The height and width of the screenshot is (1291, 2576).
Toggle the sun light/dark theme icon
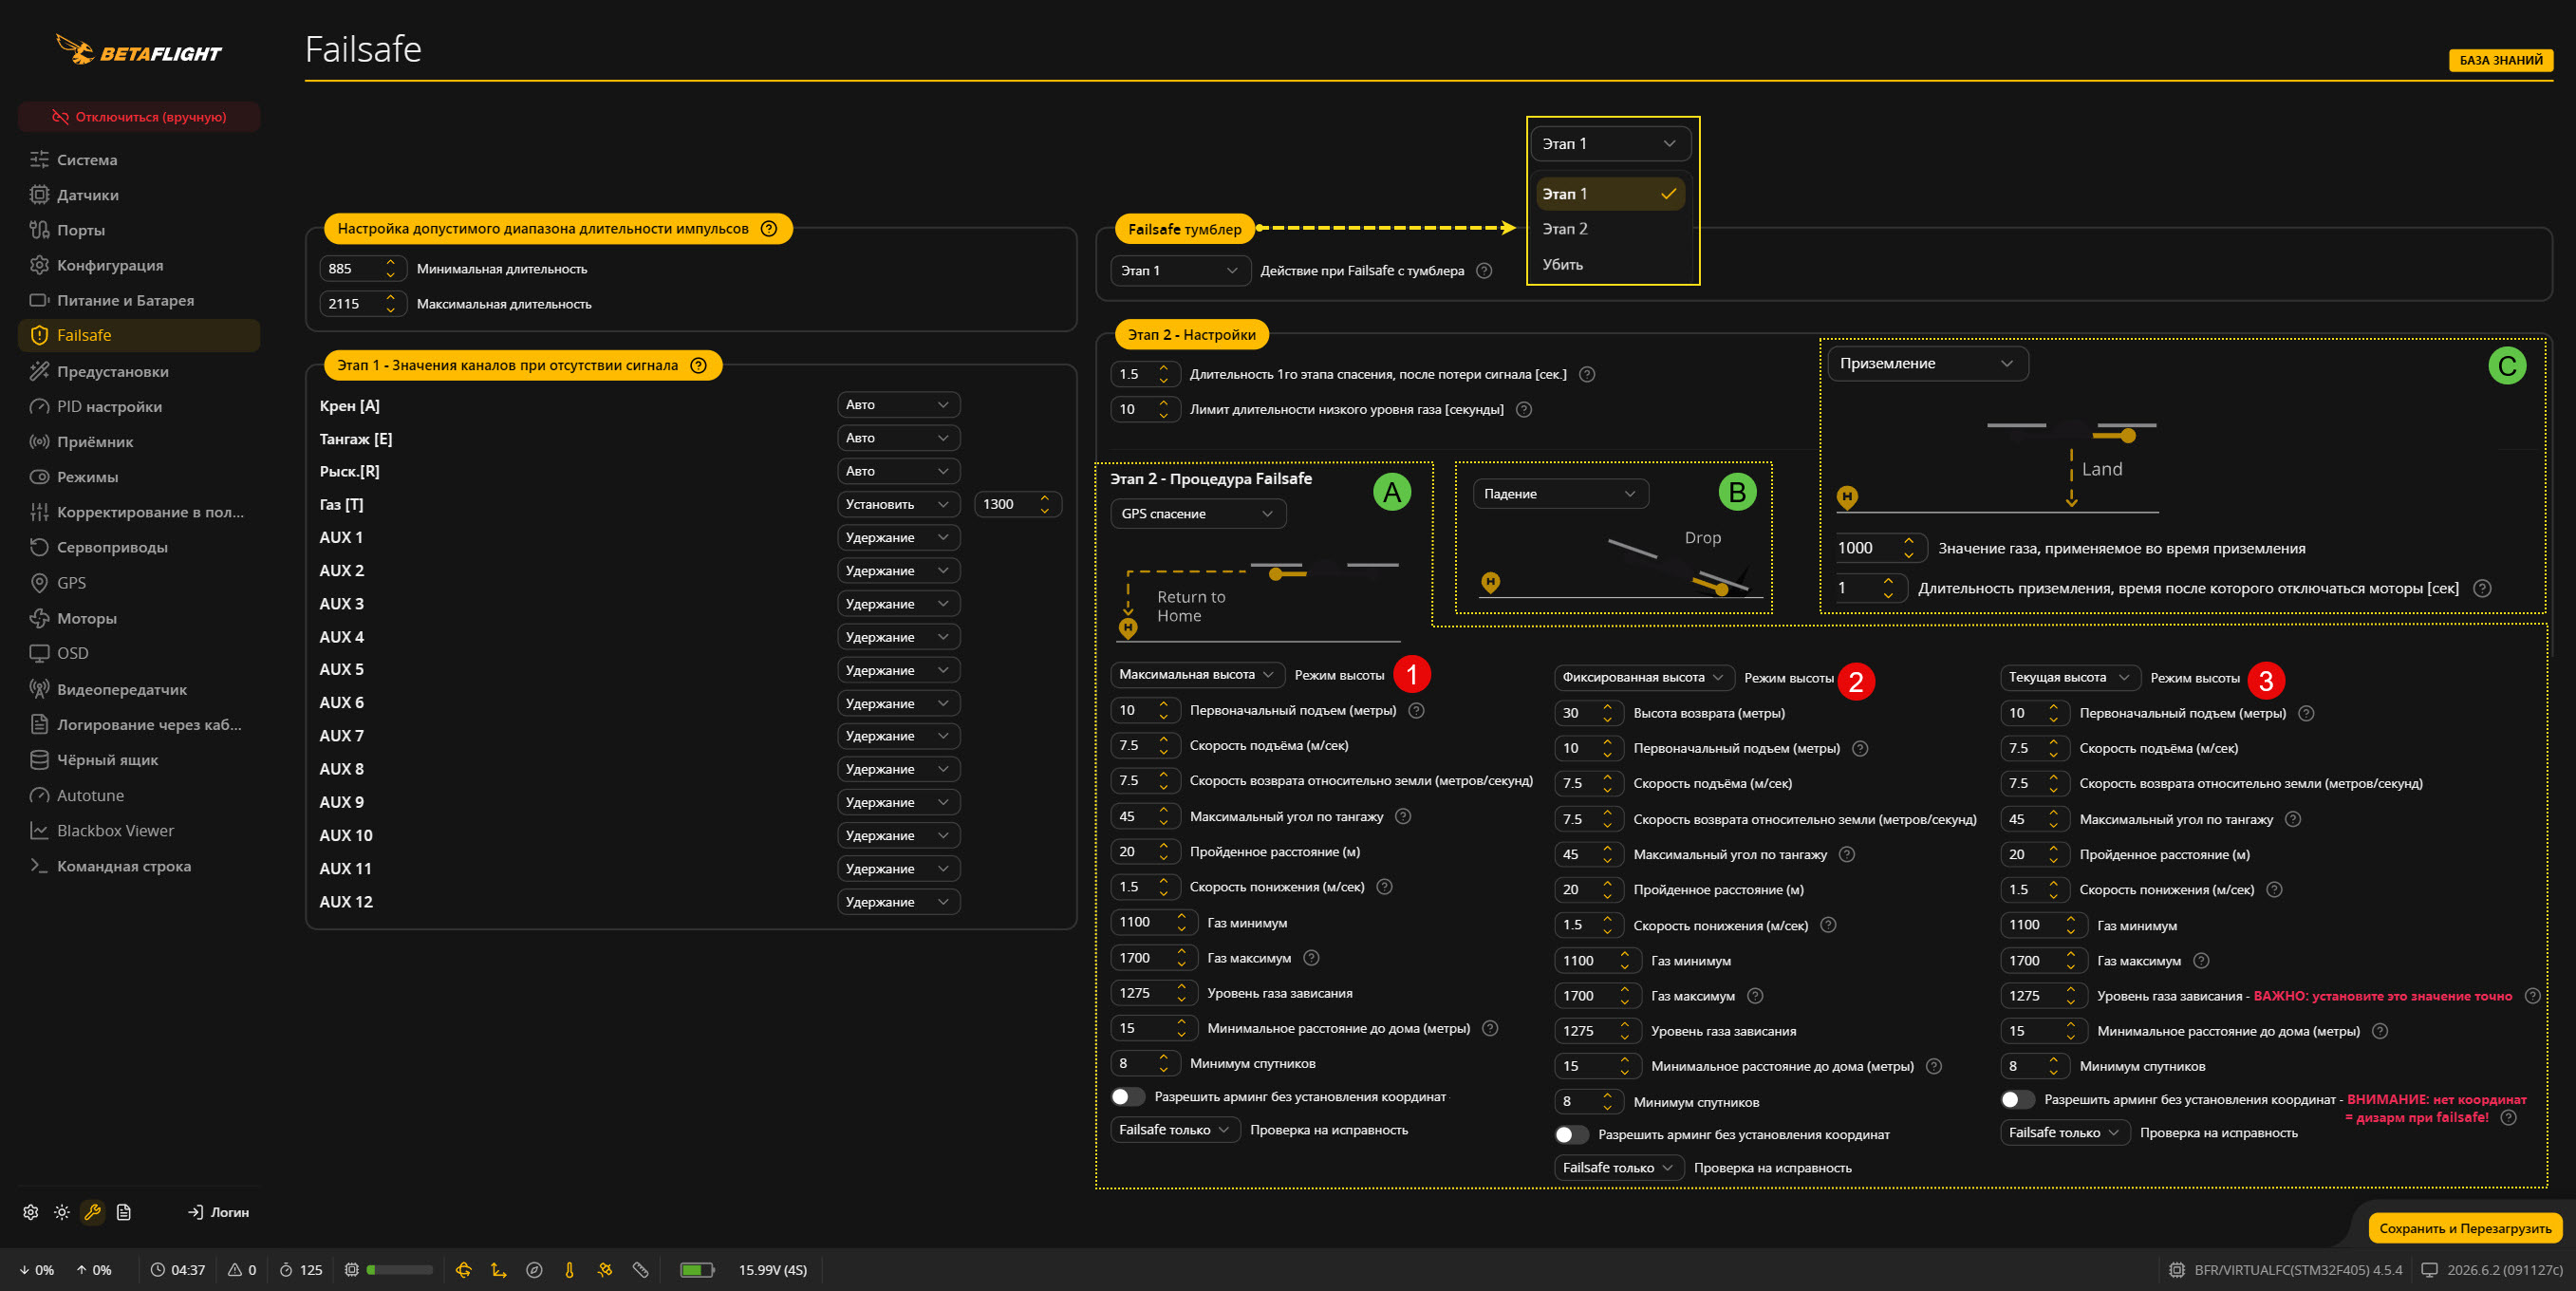pyautogui.click(x=62, y=1212)
